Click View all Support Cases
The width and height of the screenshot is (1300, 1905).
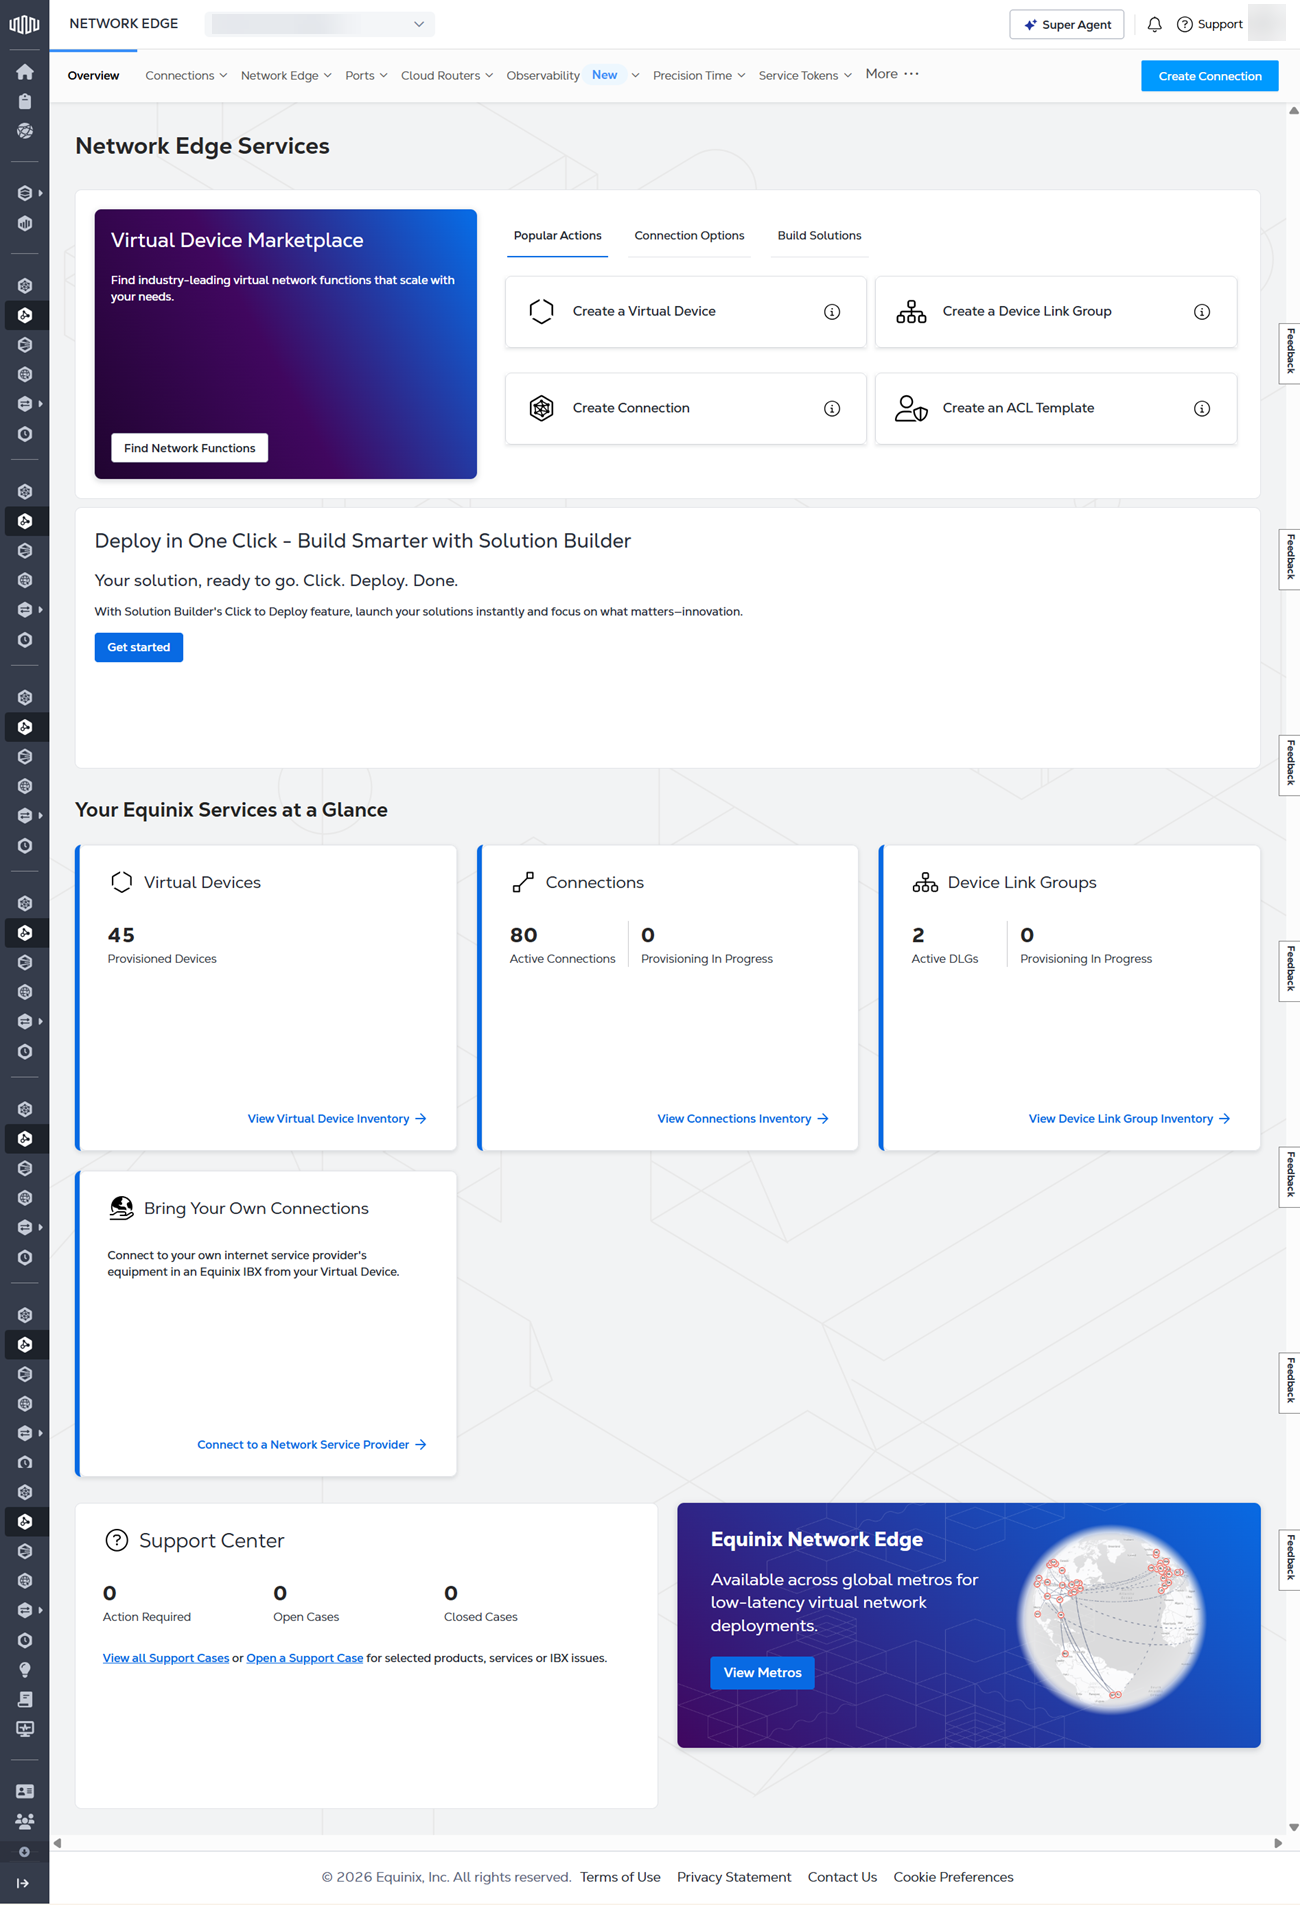pos(166,1658)
